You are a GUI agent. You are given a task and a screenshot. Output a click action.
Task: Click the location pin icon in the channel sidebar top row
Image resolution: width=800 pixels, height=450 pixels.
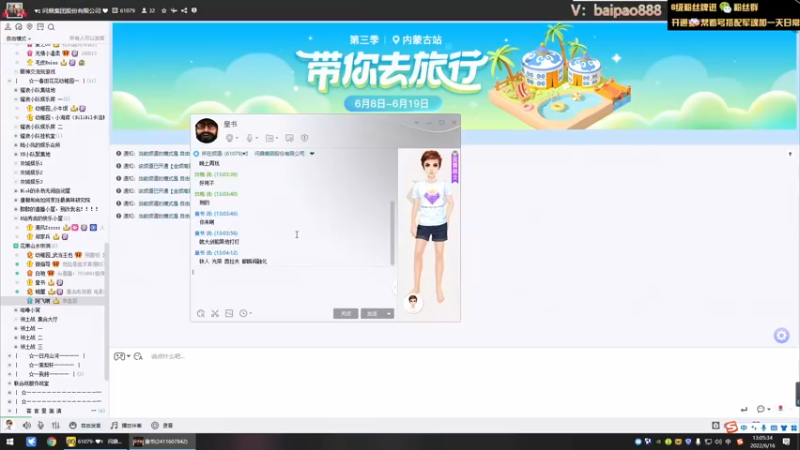tap(30, 27)
